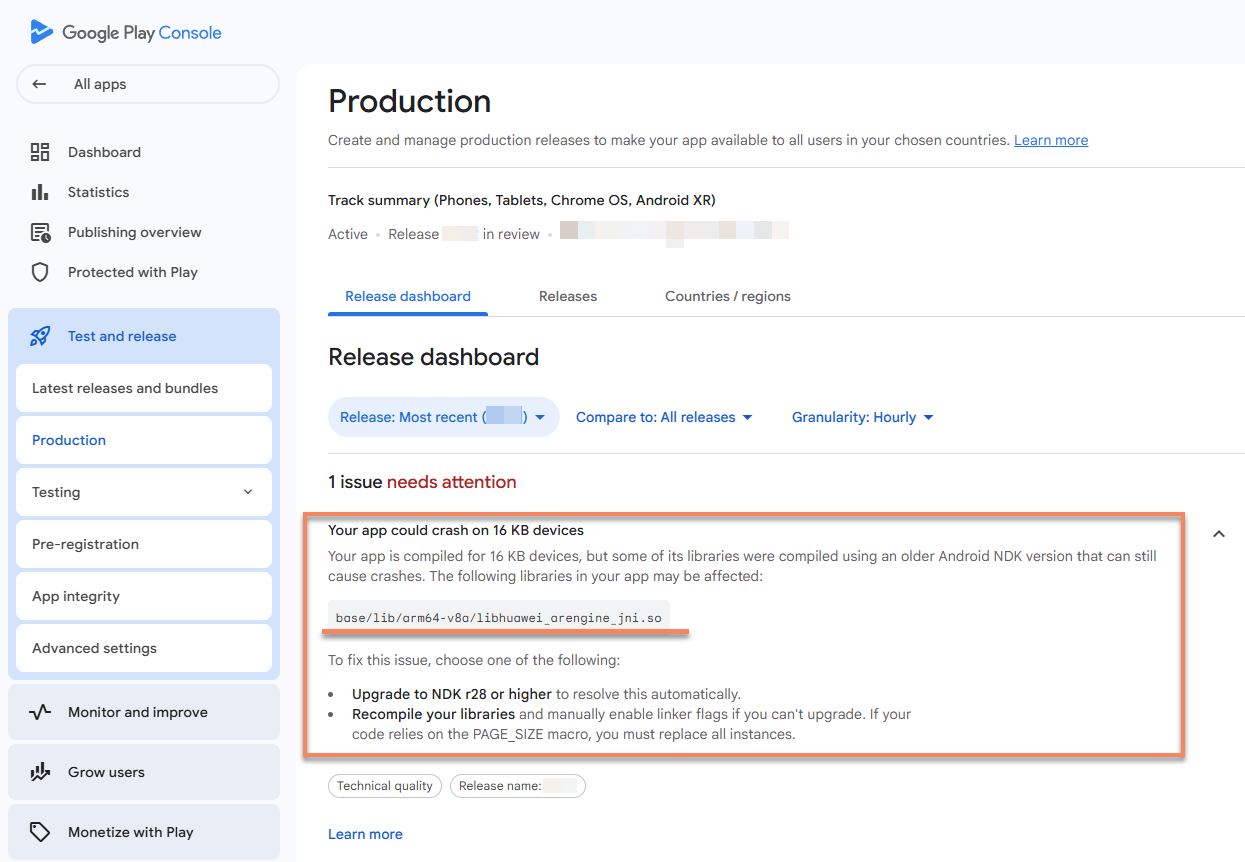Image resolution: width=1245 pixels, height=862 pixels.
Task: Switch to the Release dashboard tab
Action: tap(408, 296)
